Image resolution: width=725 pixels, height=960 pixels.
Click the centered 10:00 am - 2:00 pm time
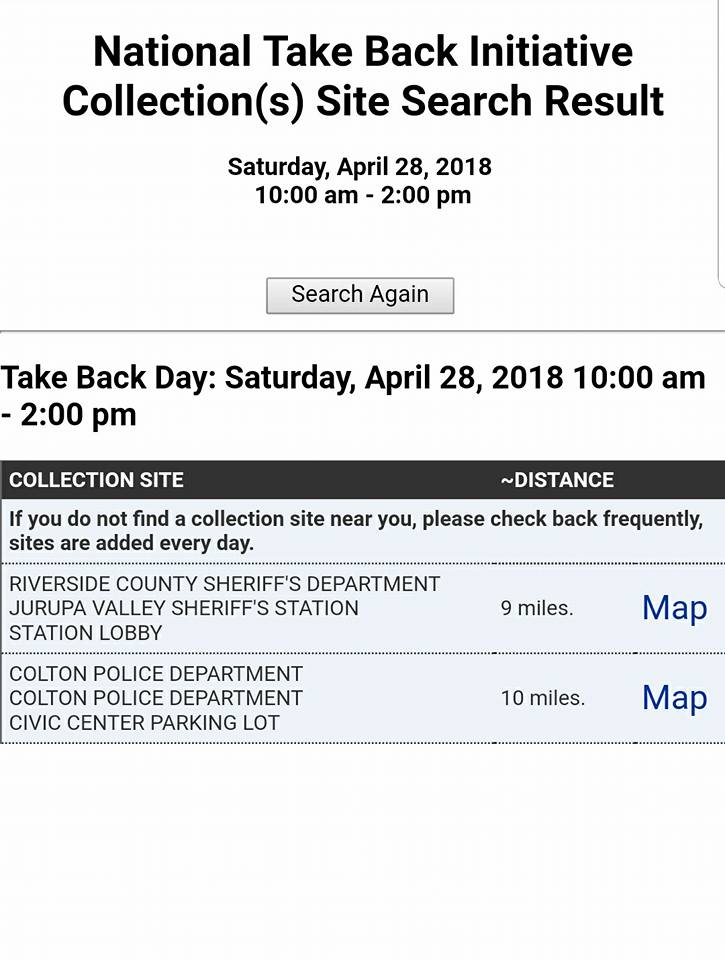tap(362, 195)
